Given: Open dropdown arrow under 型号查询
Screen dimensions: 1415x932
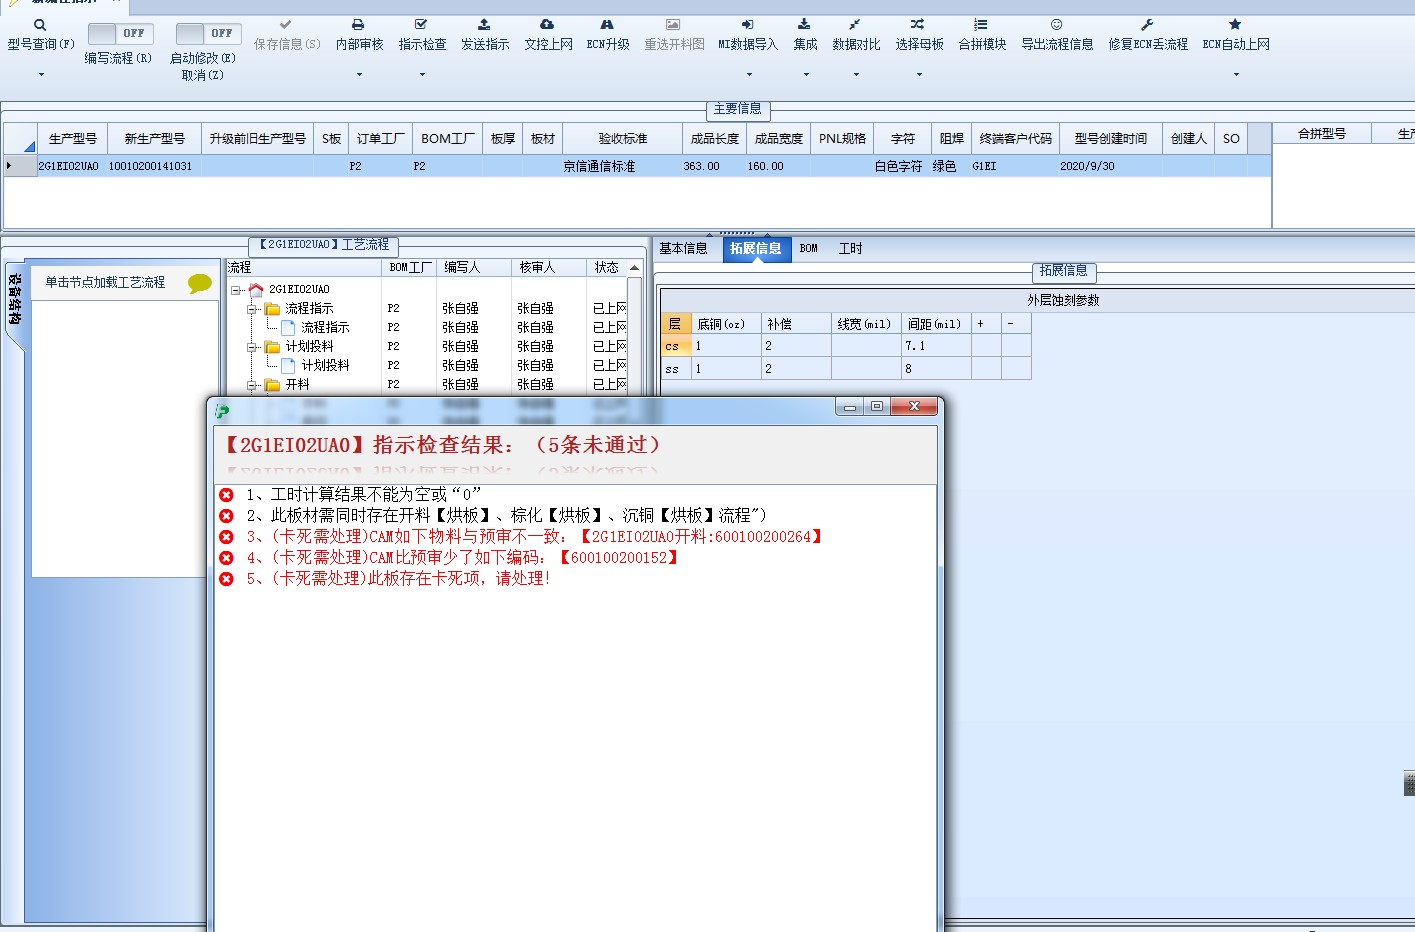Looking at the screenshot, I should [x=41, y=75].
